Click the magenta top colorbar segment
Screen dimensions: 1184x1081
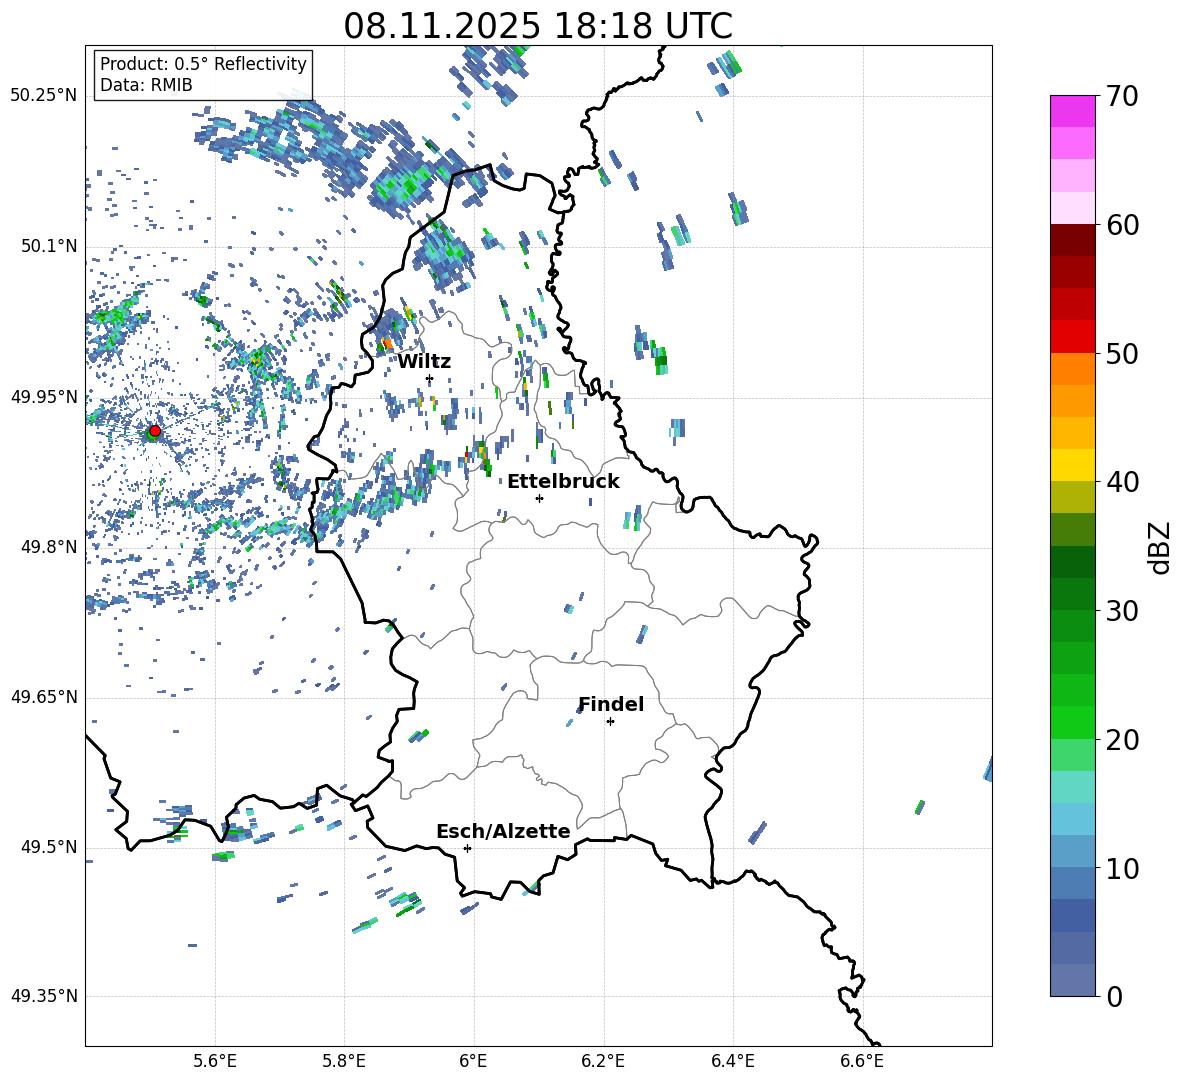click(1072, 111)
